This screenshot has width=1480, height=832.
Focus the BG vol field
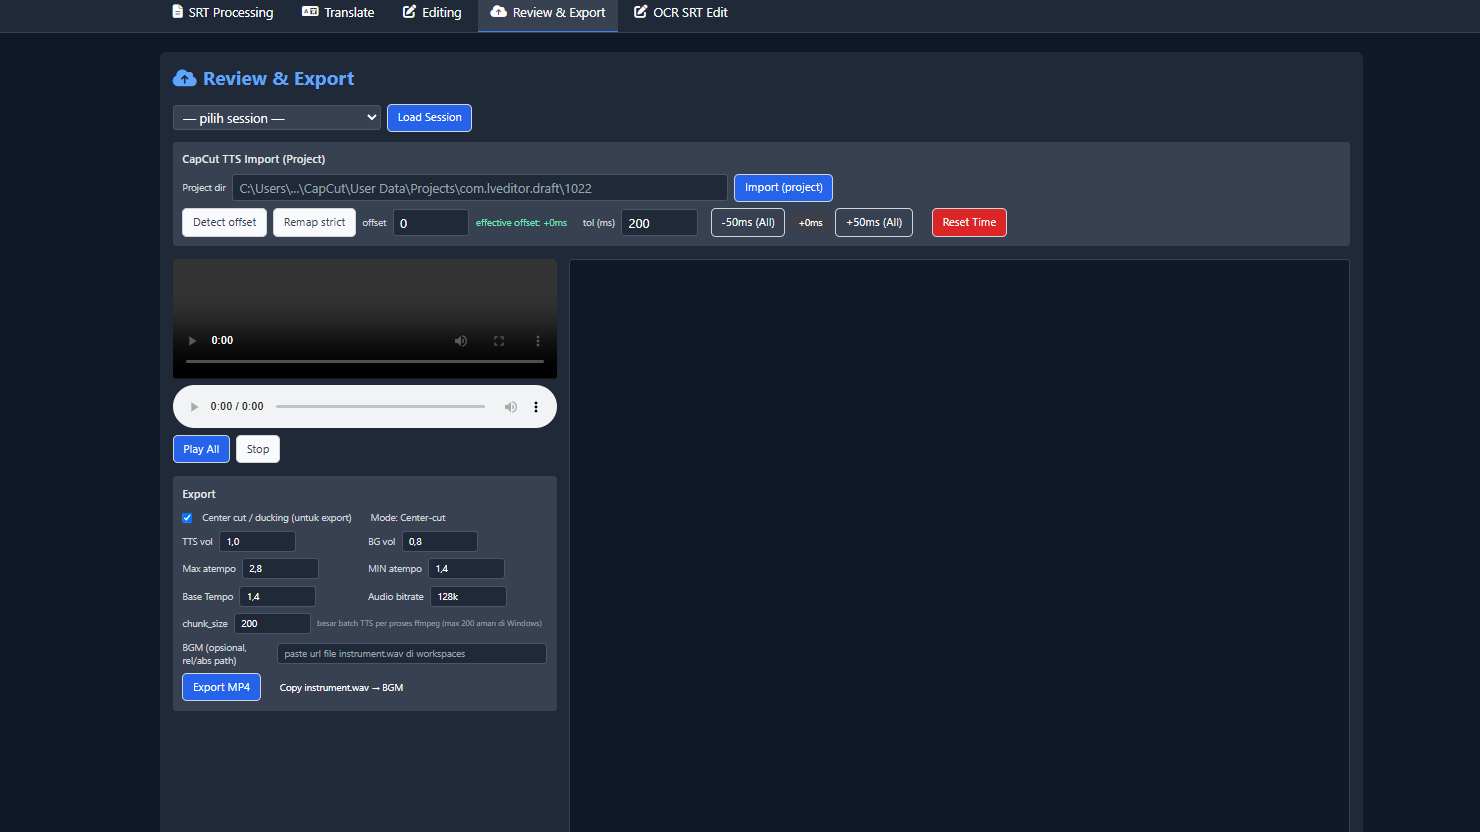coord(439,542)
